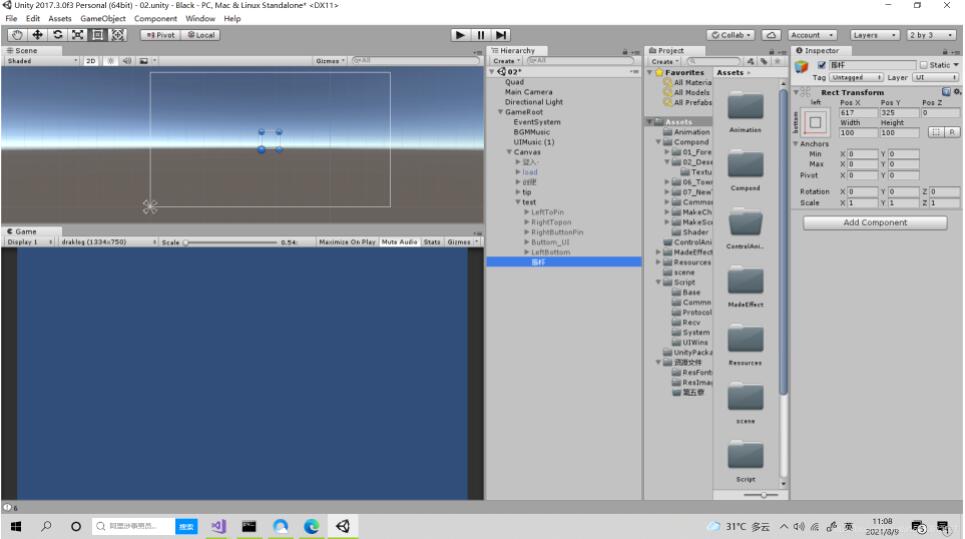
Task: Select the Move tool
Action: [37, 35]
